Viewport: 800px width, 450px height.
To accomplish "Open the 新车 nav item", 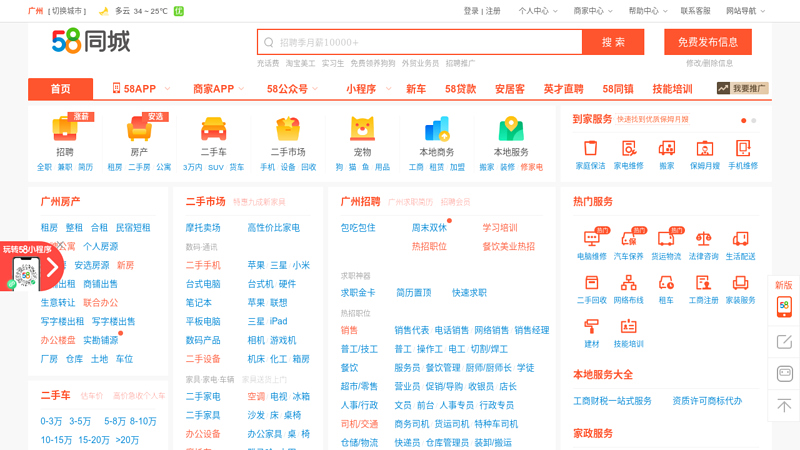I will (416, 89).
